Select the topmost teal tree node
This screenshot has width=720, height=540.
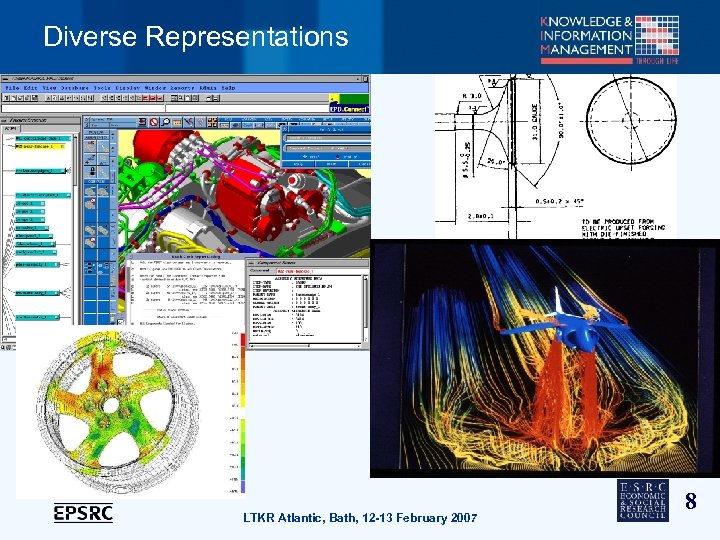(43, 138)
